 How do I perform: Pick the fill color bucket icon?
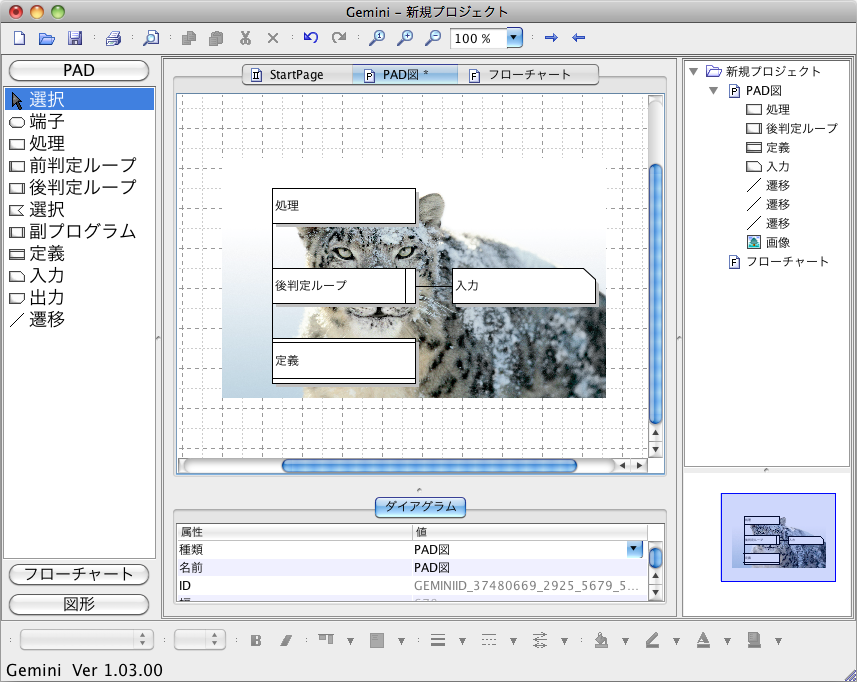[x=601, y=640]
